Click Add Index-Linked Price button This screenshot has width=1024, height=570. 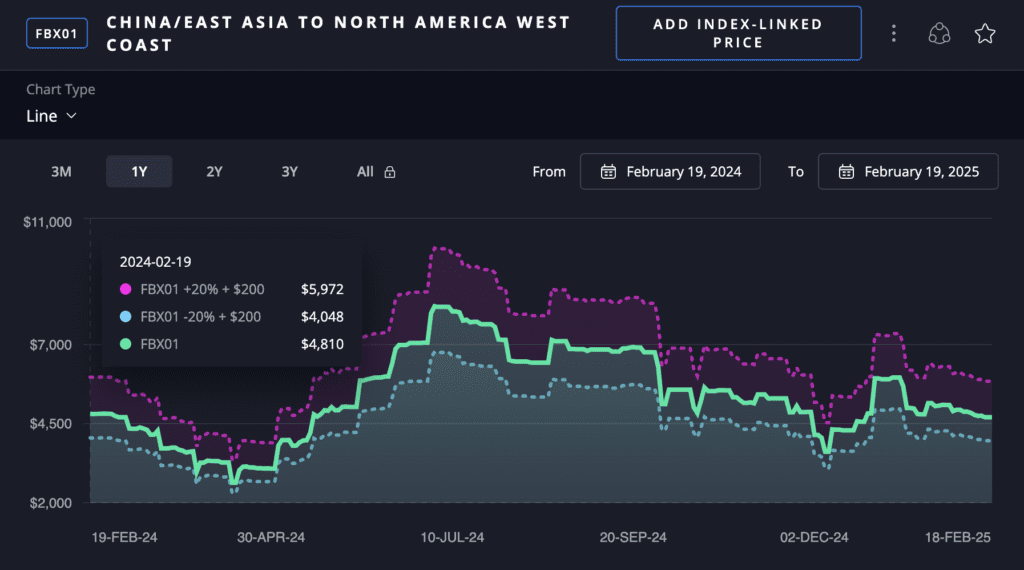[x=738, y=34]
